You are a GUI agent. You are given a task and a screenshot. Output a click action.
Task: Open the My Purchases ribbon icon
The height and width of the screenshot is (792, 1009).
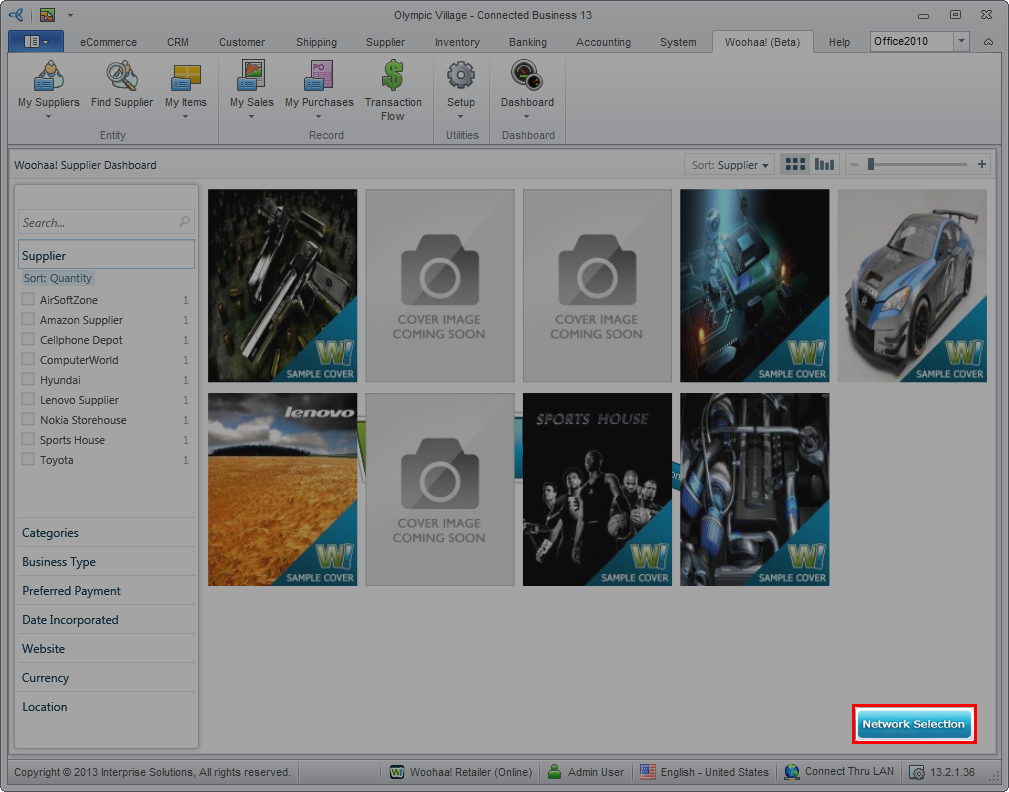(319, 76)
